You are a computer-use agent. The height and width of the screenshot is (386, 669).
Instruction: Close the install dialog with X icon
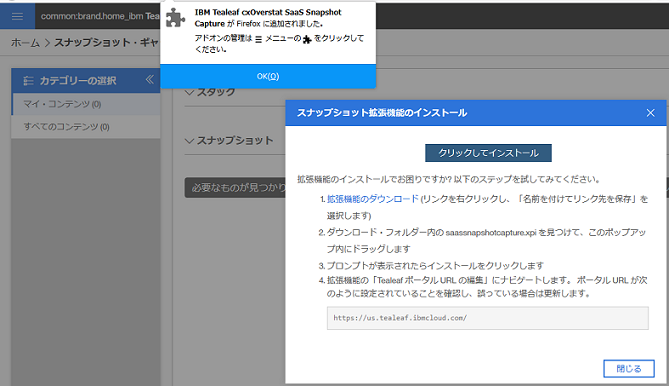point(650,113)
